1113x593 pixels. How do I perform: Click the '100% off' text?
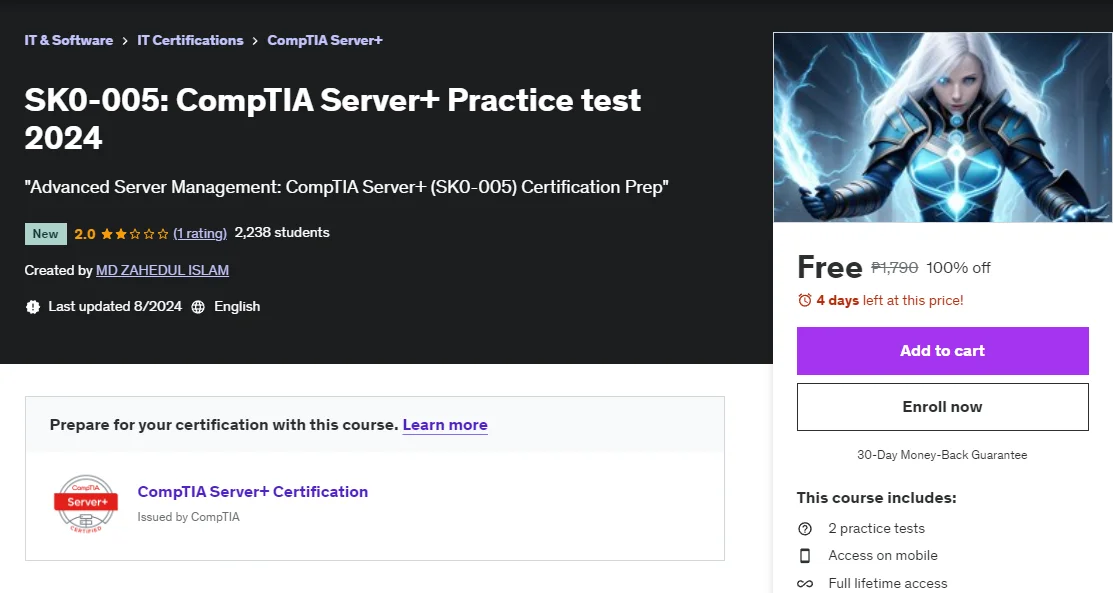pos(958,268)
